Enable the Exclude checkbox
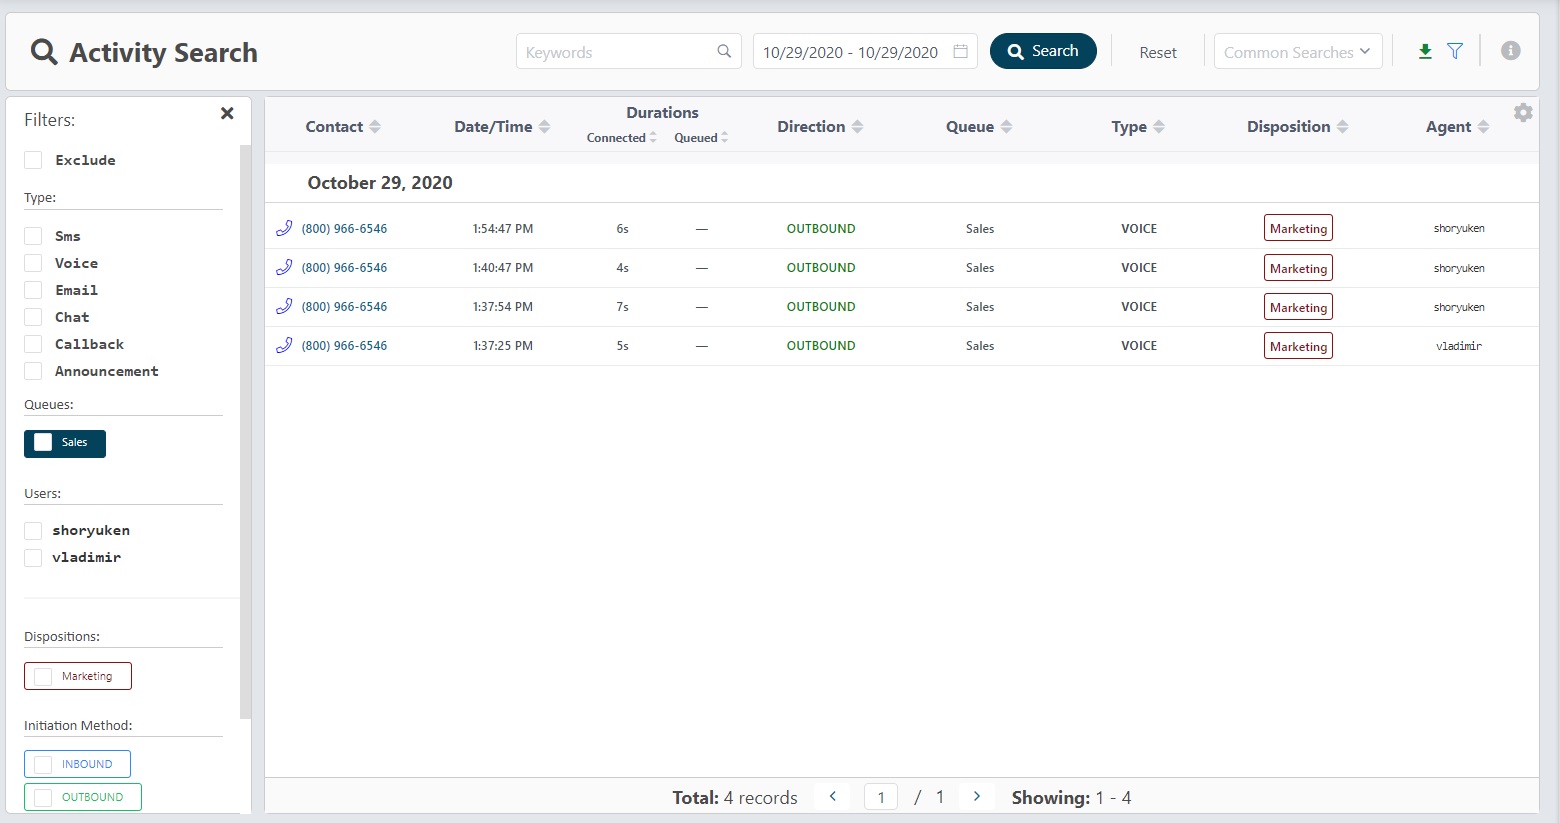The width and height of the screenshot is (1560, 823). (33, 160)
